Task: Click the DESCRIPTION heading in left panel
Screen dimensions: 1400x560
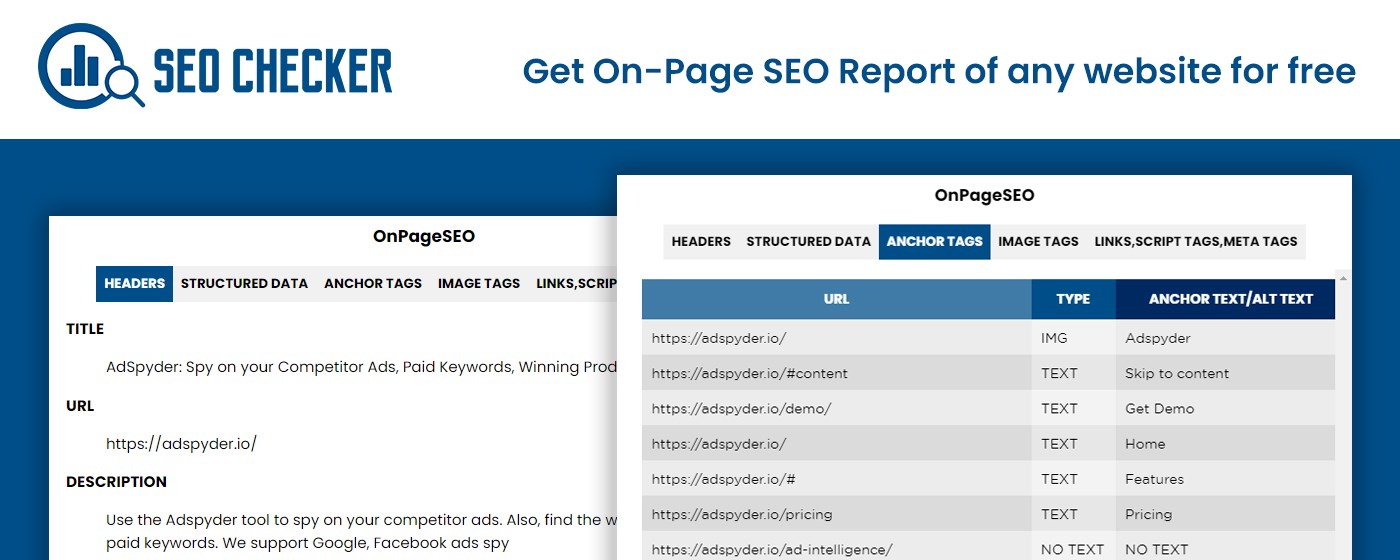Action: [116, 482]
